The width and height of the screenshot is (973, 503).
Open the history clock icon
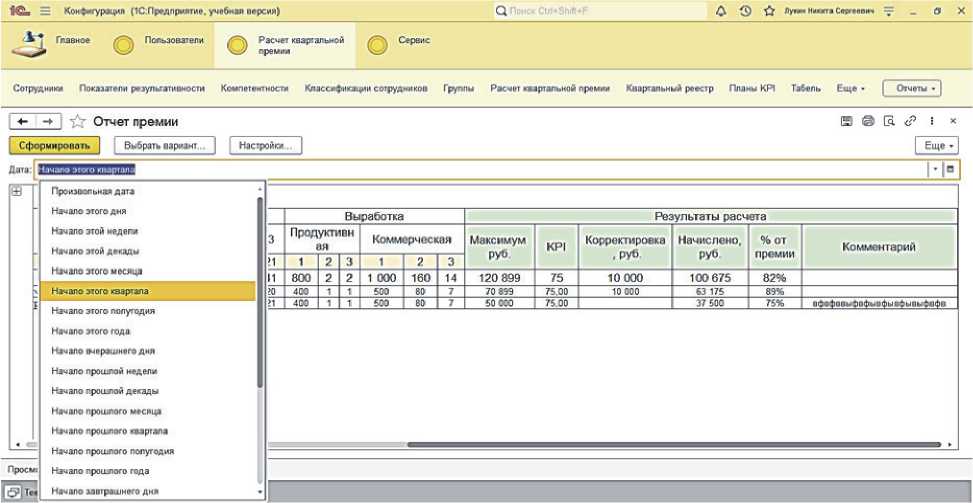[745, 10]
